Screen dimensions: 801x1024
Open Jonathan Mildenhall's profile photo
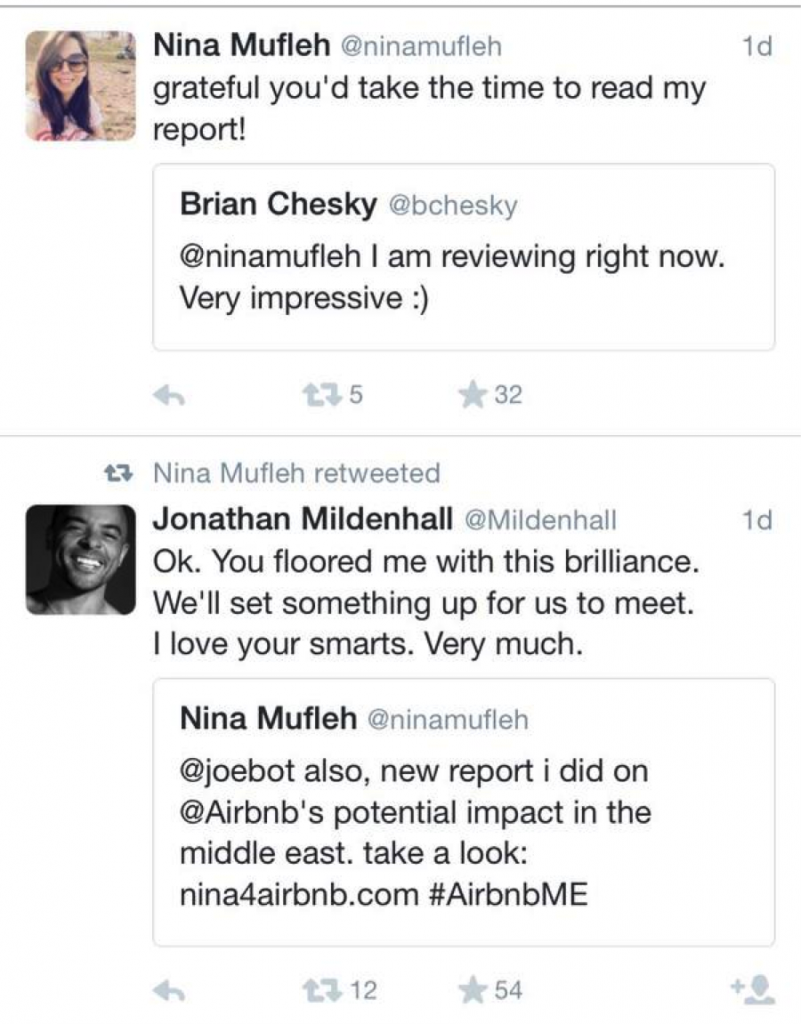click(x=80, y=560)
